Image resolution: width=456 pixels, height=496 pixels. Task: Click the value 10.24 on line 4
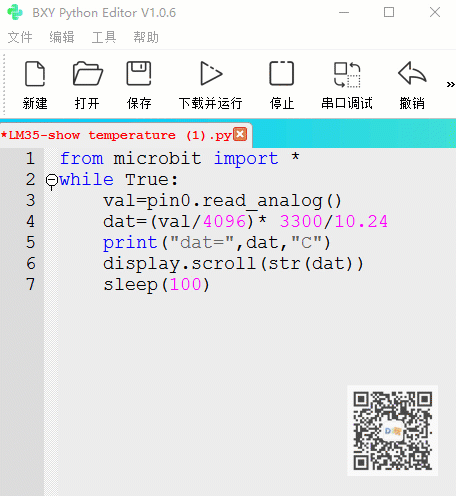[x=361, y=221]
